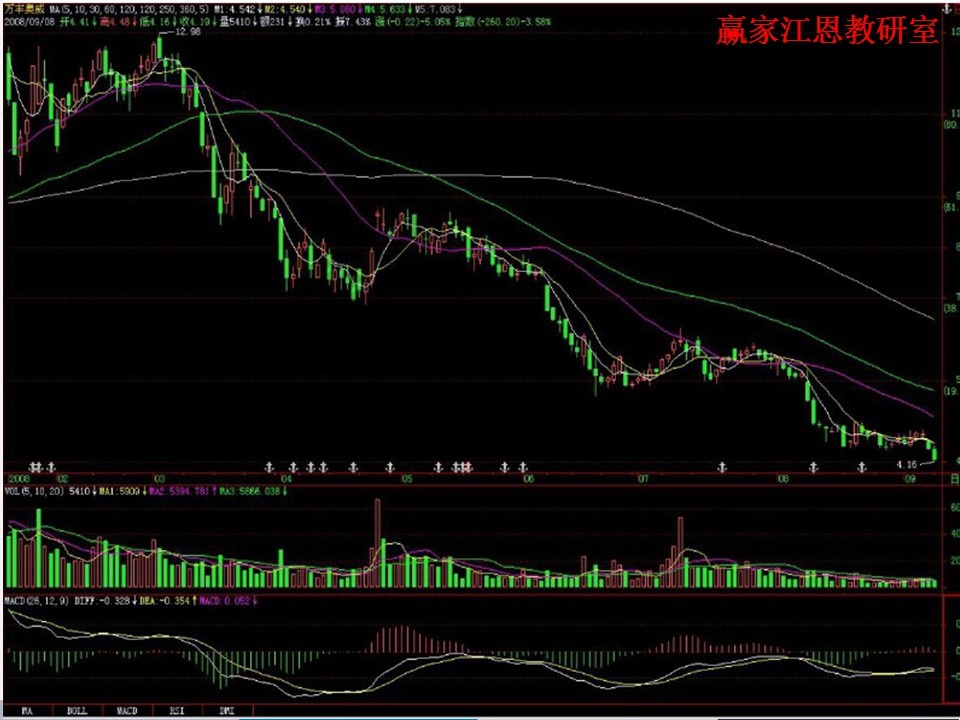The height and width of the screenshot is (720, 960).
Task: Click the 4.16 low price marker
Action: click(906, 465)
